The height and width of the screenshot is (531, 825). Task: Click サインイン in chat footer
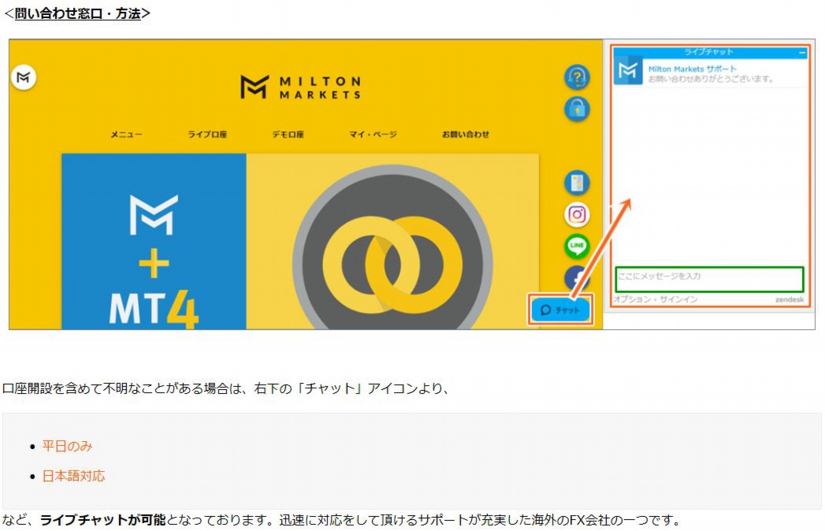679,299
